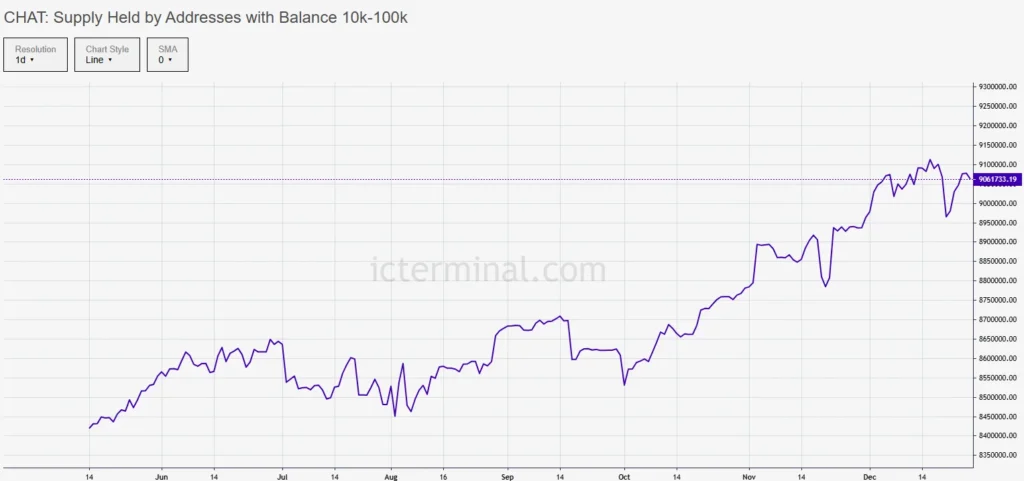Viewport: 1024px width, 481px height.
Task: Click the icterminal.com watermark
Action: click(x=488, y=270)
